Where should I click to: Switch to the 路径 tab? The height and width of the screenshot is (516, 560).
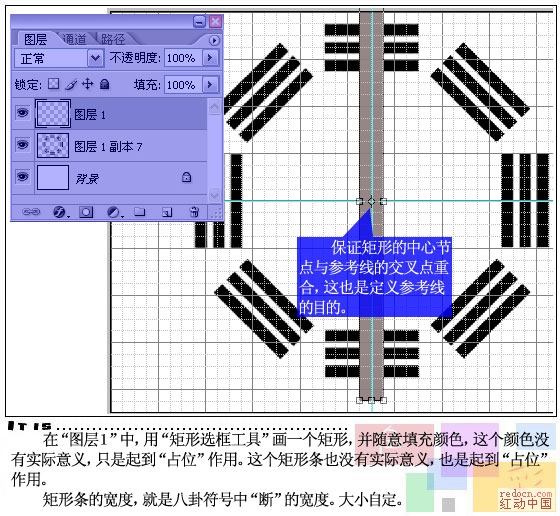[113, 39]
